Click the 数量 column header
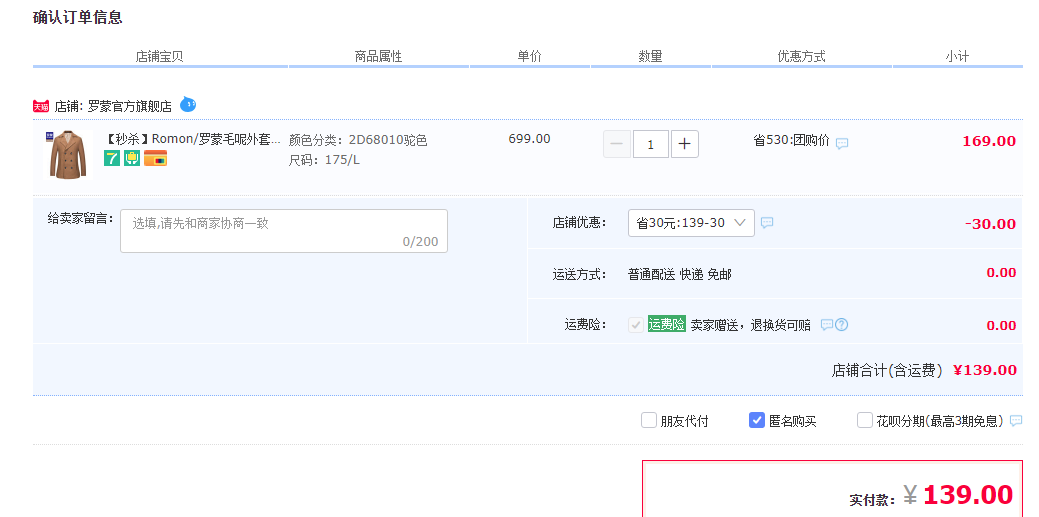 click(x=650, y=56)
